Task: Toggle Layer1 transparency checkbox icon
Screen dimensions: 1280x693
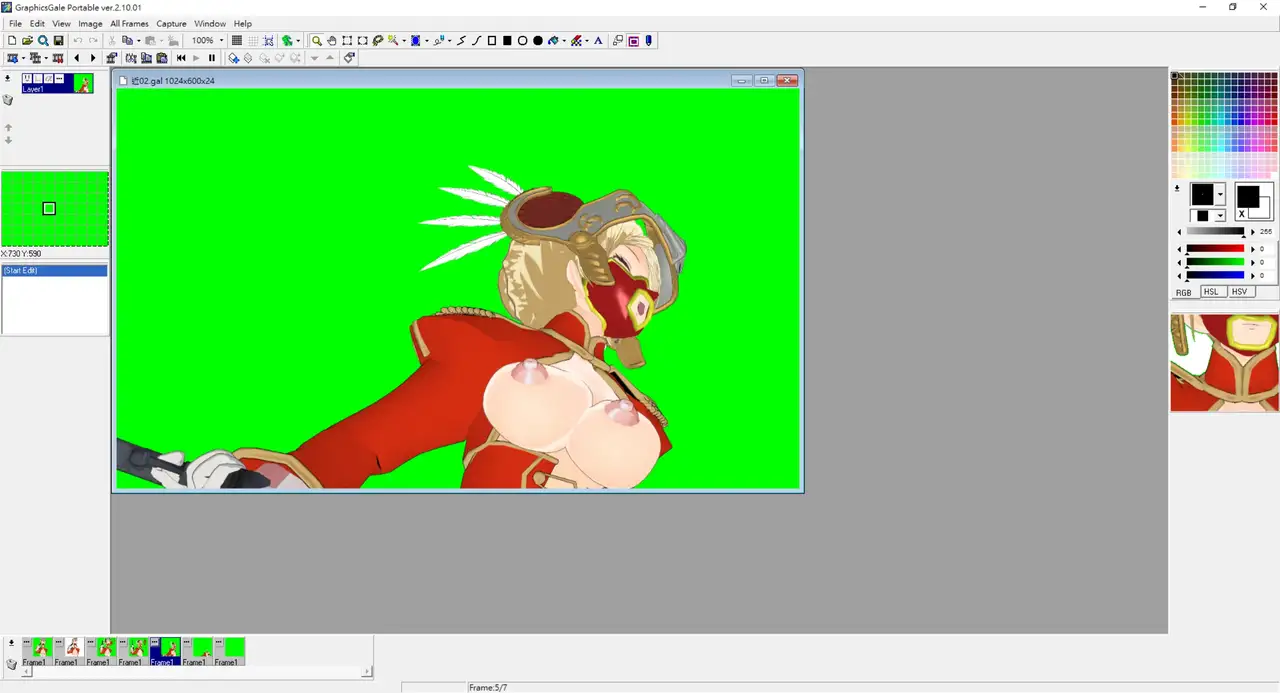Action: [x=38, y=78]
